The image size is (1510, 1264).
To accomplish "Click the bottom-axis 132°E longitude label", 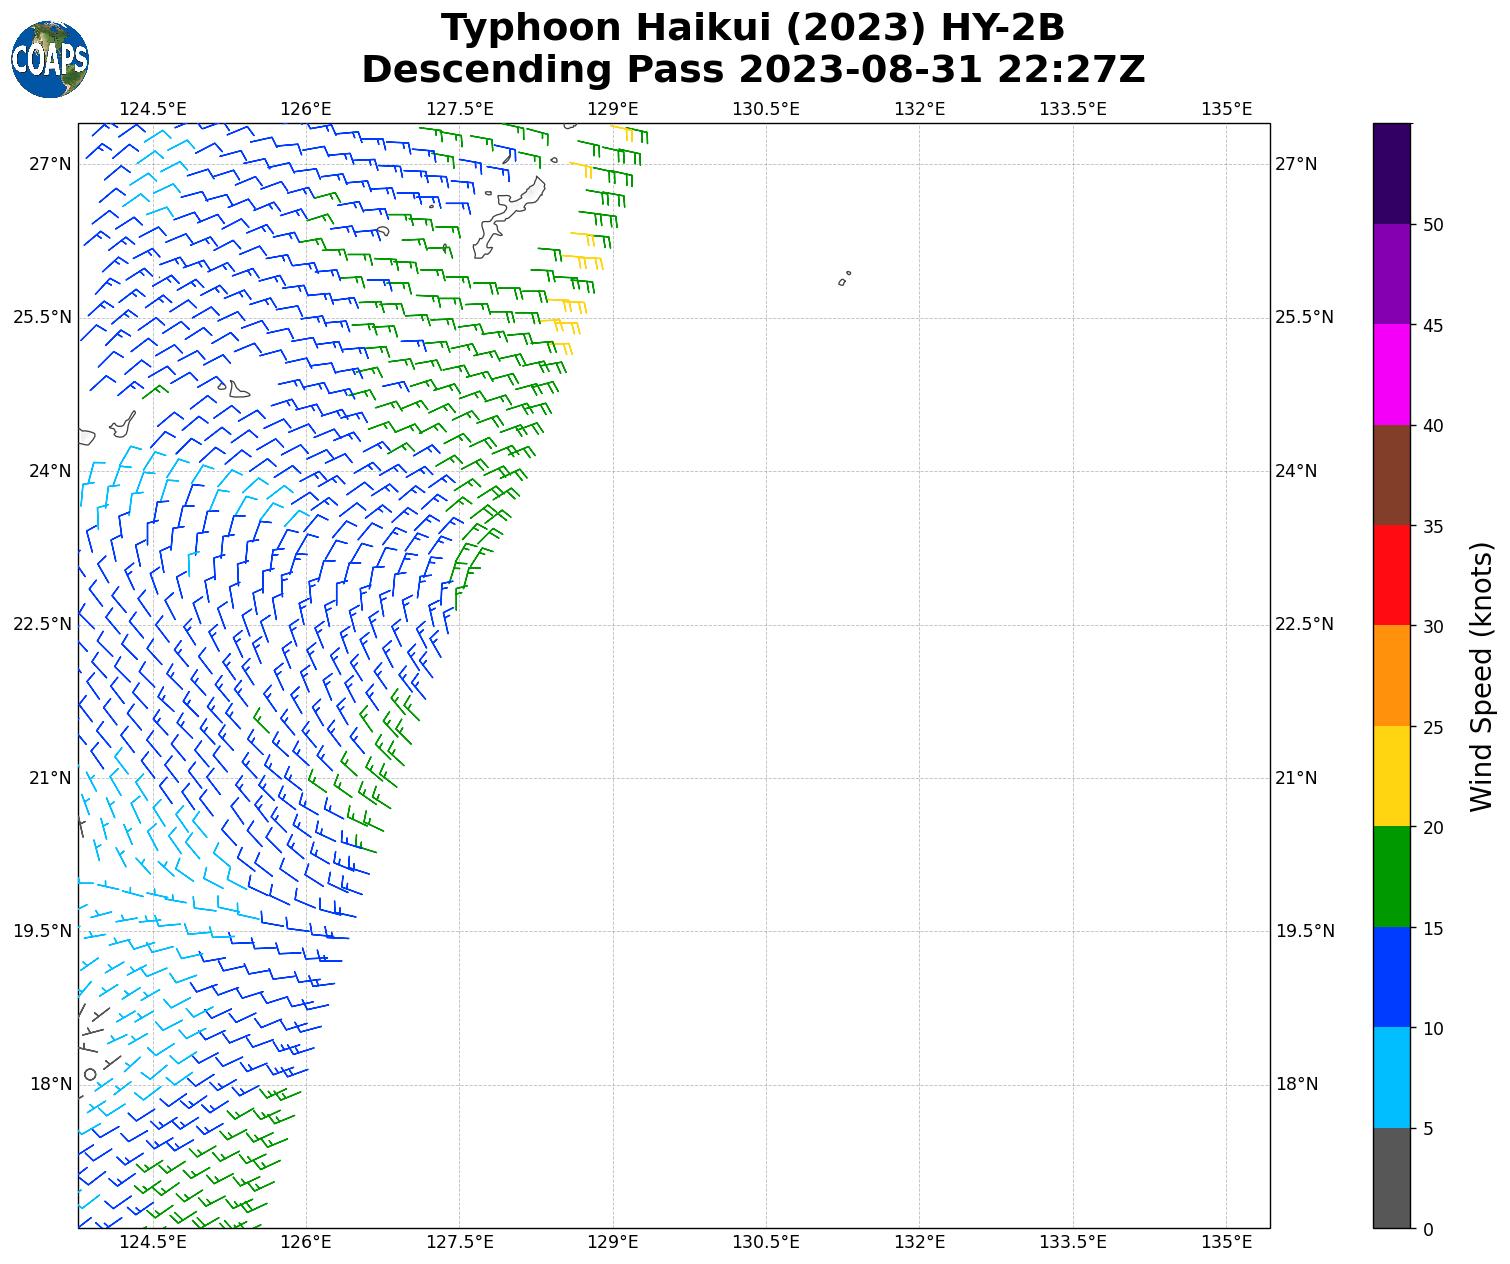I will click(919, 1242).
